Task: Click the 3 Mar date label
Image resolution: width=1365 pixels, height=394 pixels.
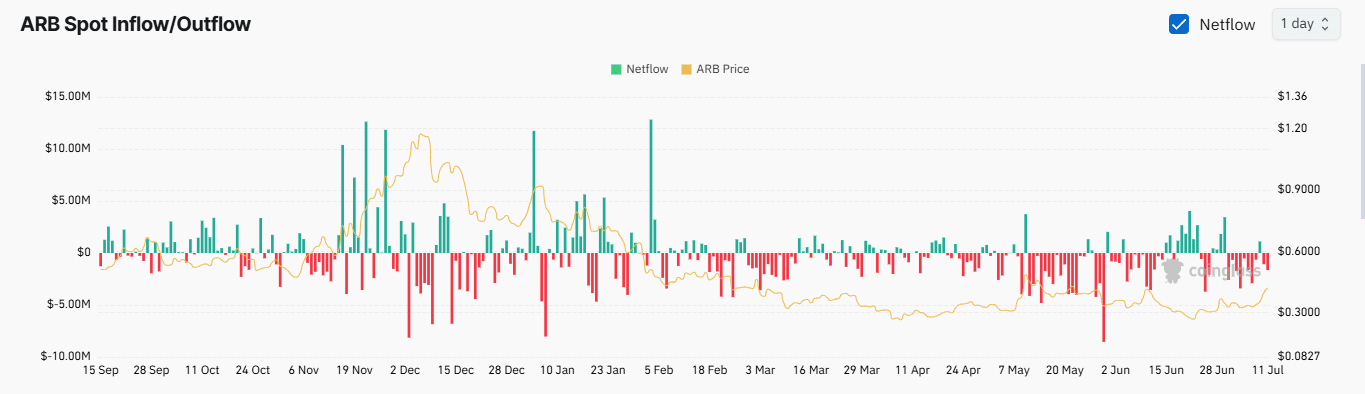Action: point(760,370)
